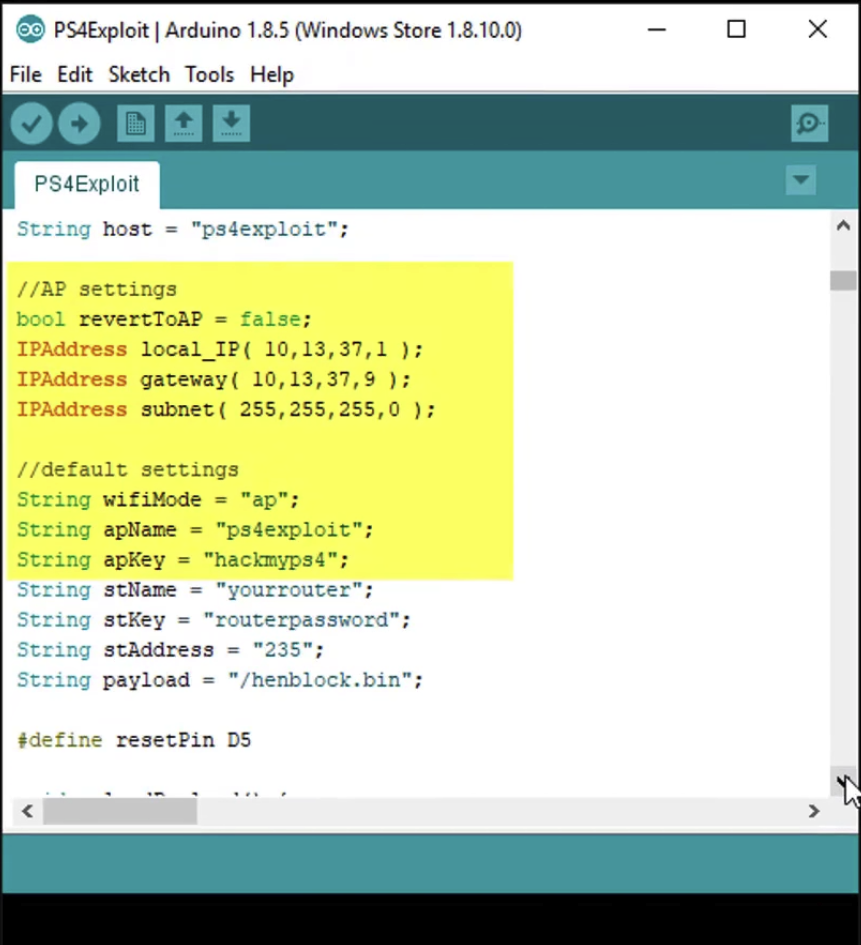The height and width of the screenshot is (945, 861).
Task: Click the Verify checkmark button
Action: 31,124
